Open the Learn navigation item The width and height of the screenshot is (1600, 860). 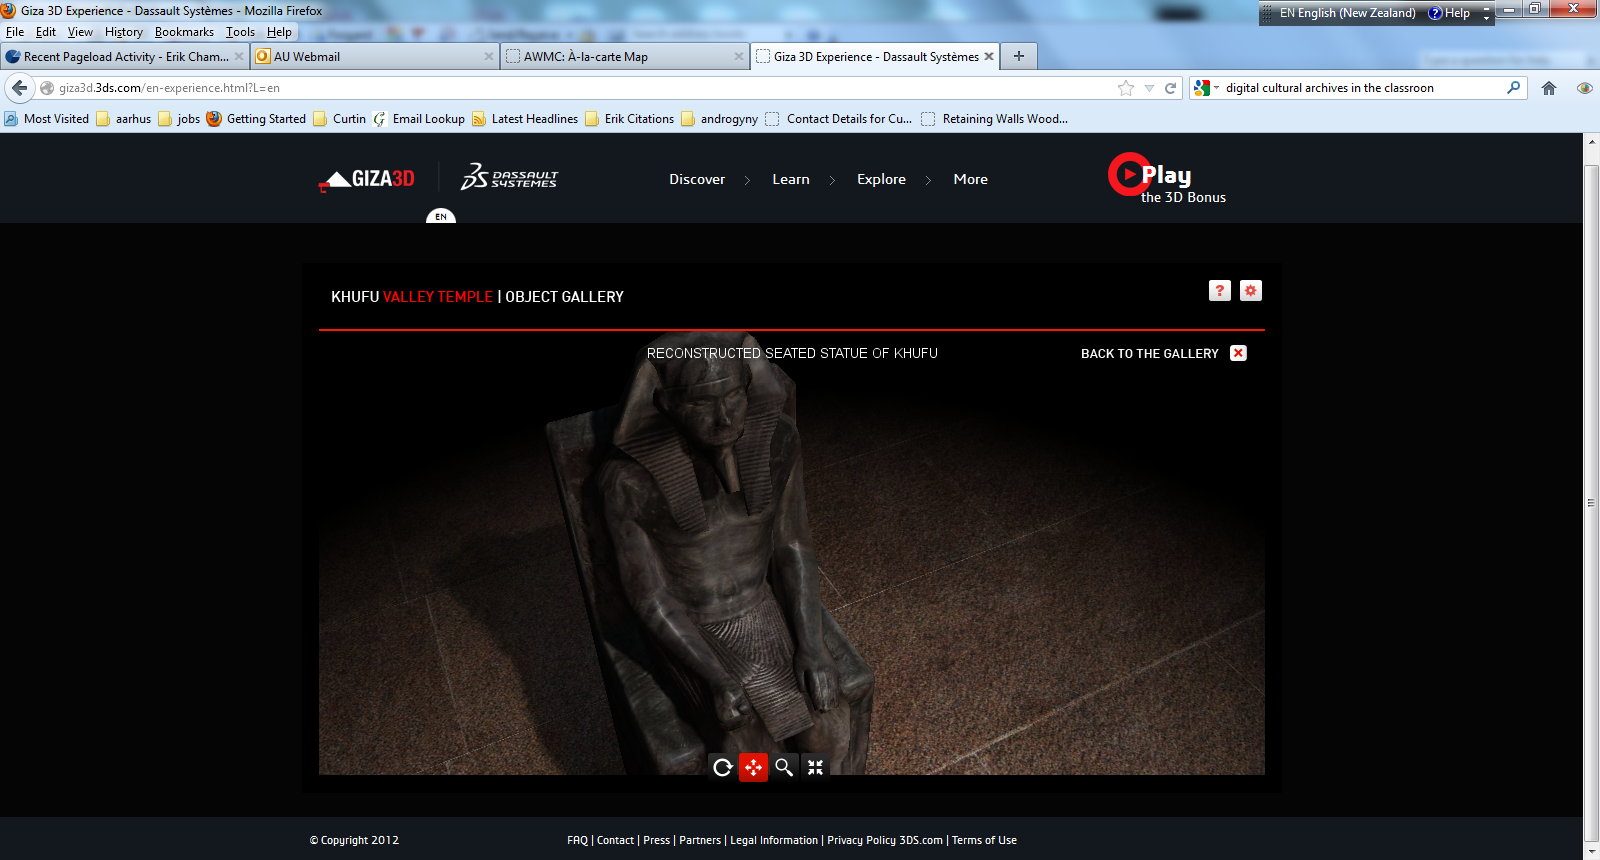791,179
